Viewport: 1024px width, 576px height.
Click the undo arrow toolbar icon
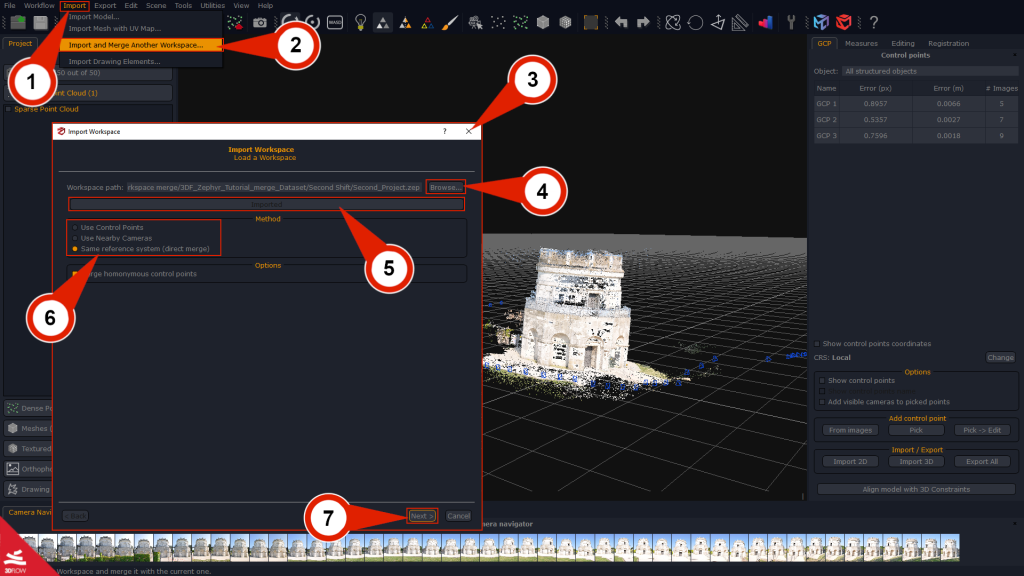[621, 22]
